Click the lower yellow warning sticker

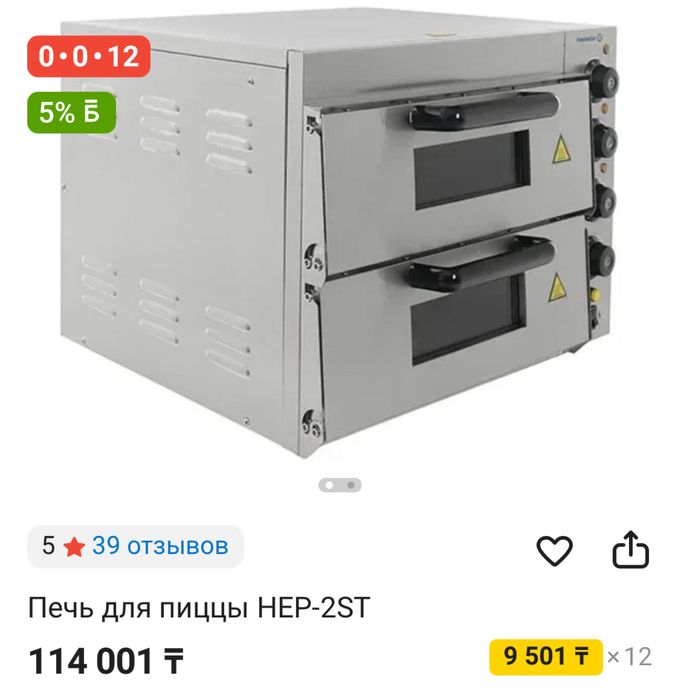[558, 288]
